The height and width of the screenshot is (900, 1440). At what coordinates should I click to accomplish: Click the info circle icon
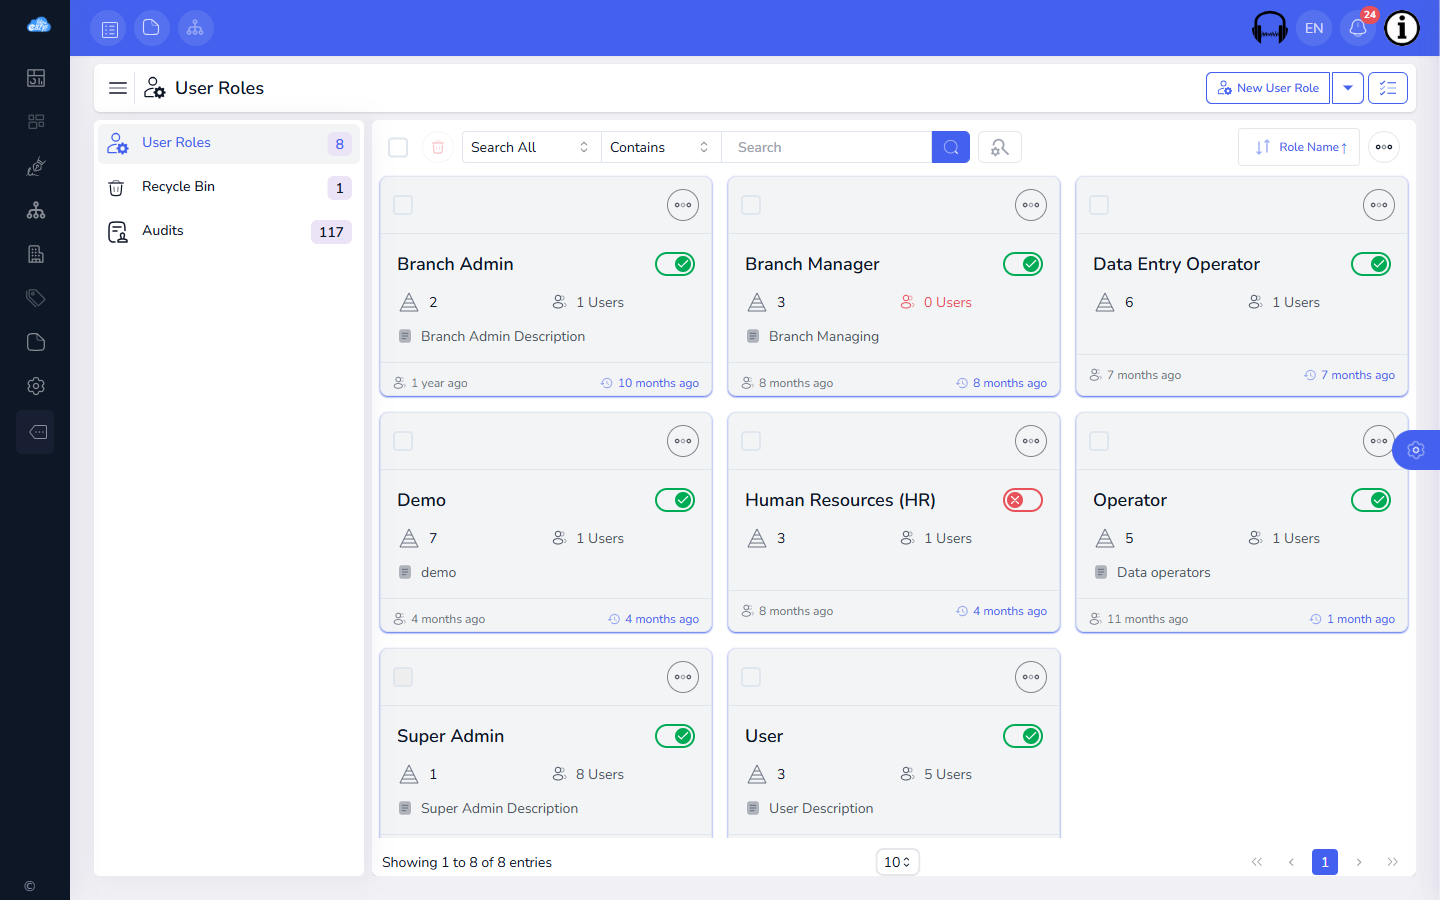pos(1402,28)
